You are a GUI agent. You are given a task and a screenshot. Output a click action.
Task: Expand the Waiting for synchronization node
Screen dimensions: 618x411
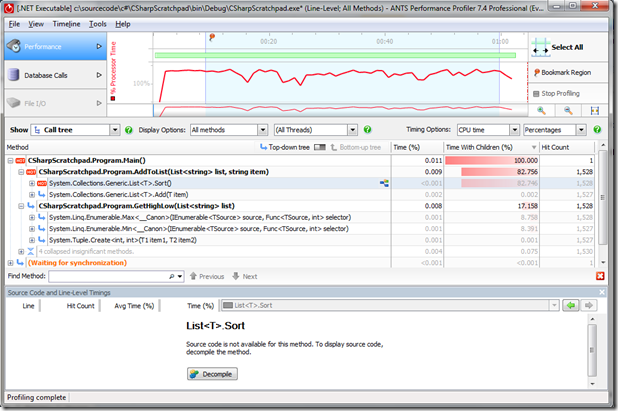pos(11,263)
